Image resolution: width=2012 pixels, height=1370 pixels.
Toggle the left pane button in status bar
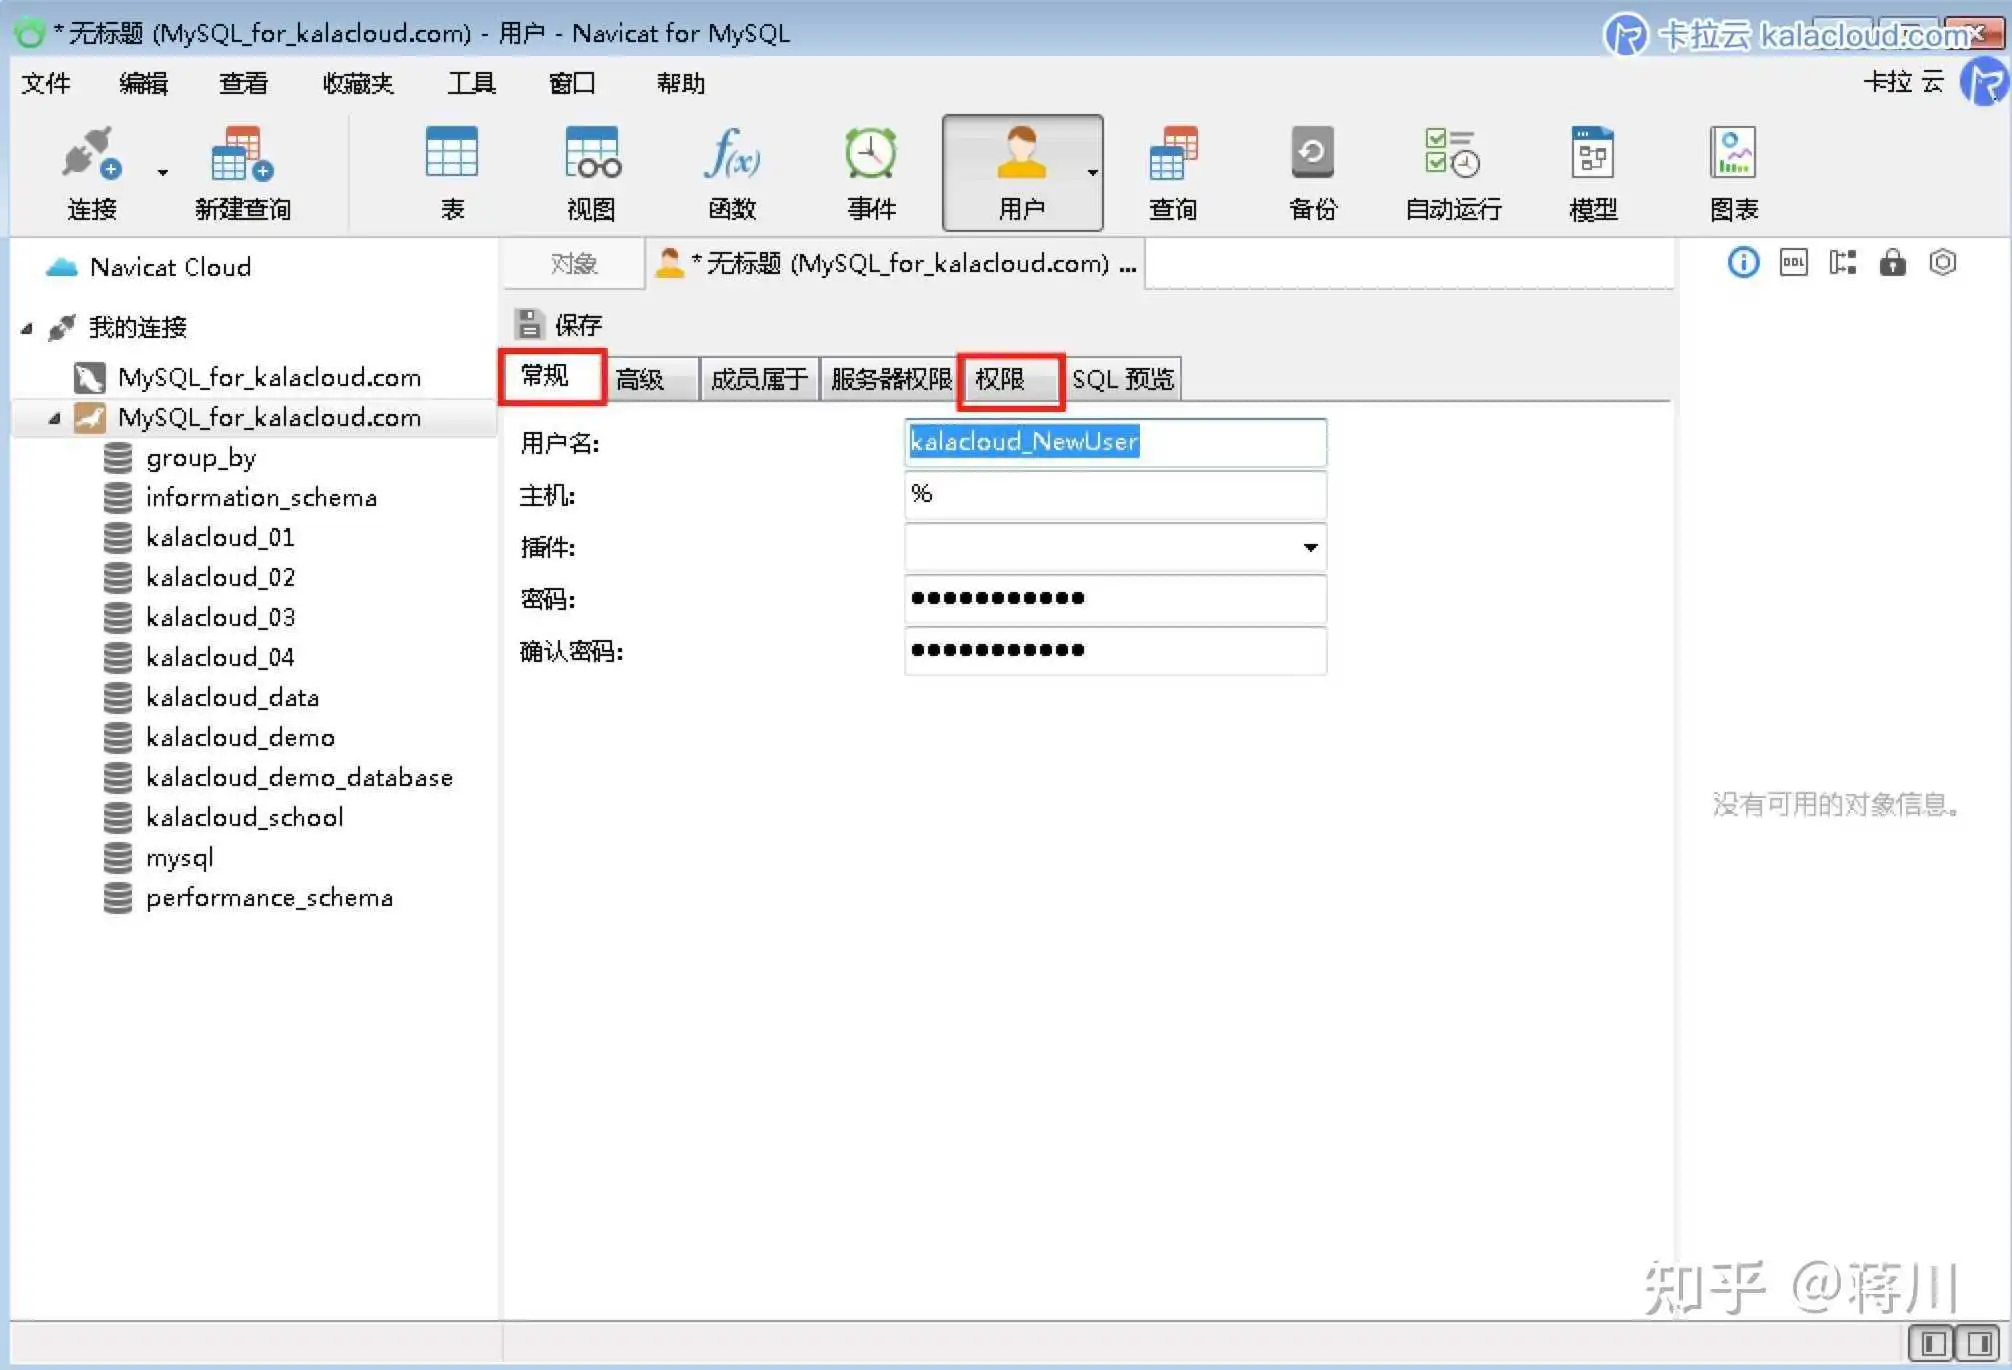[1933, 1342]
